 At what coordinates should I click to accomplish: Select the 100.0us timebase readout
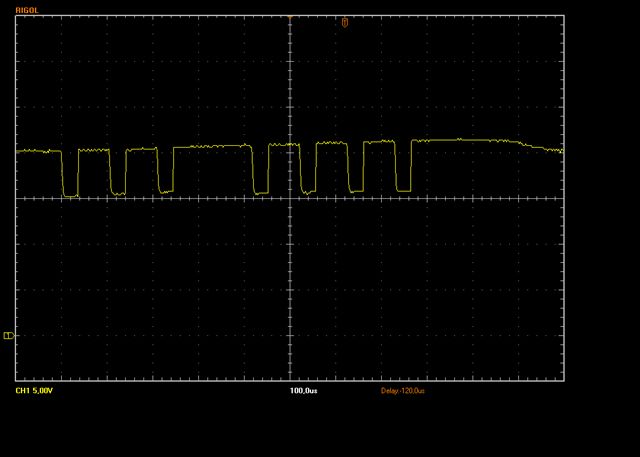[303, 390]
